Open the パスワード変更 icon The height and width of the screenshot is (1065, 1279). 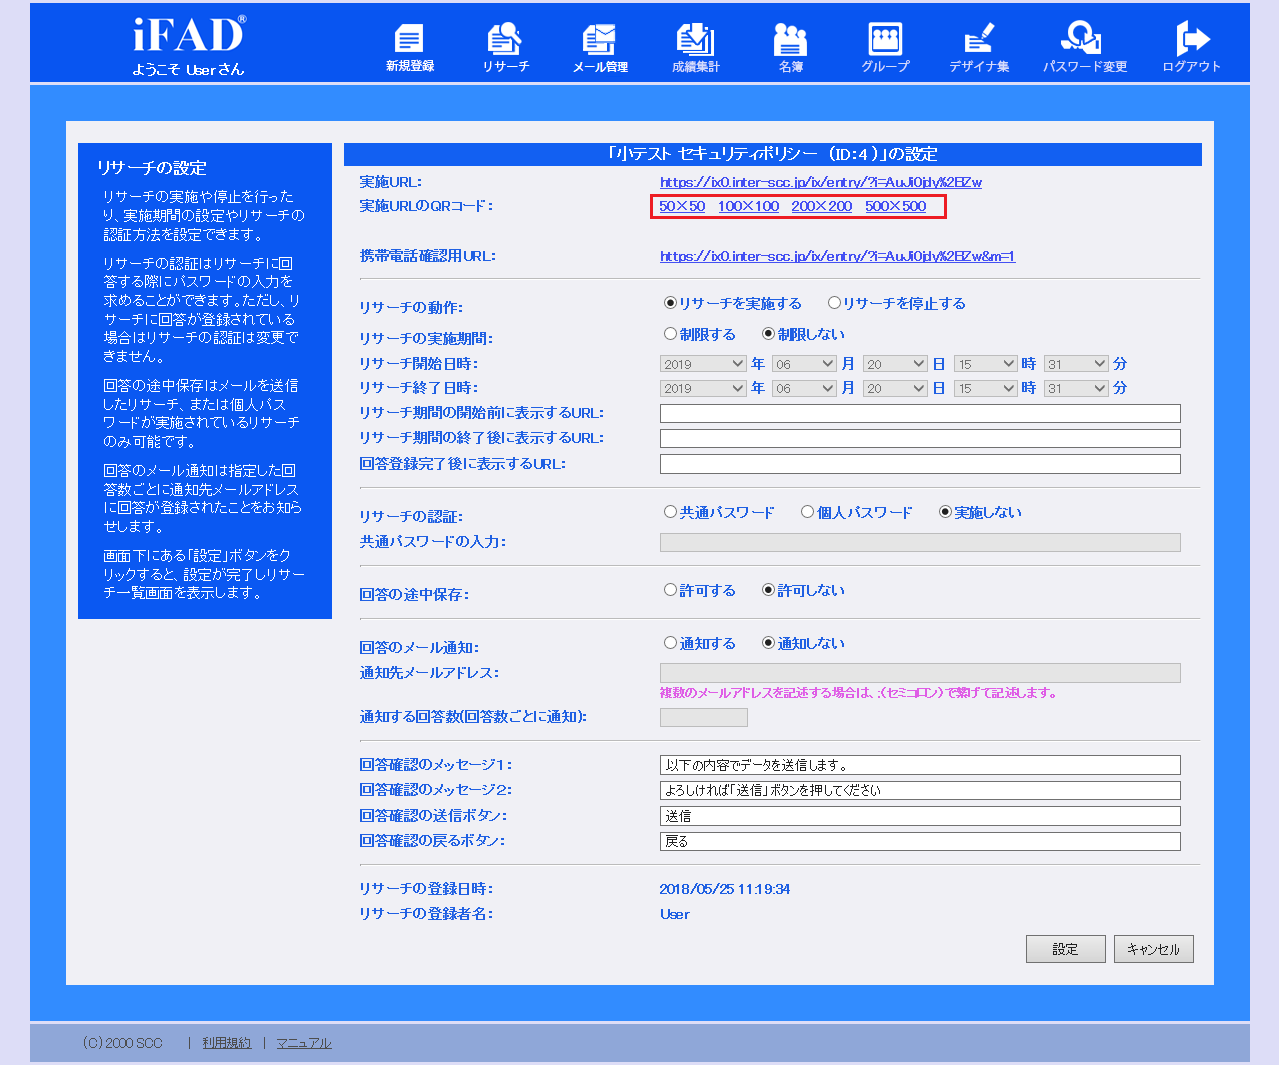[1084, 47]
